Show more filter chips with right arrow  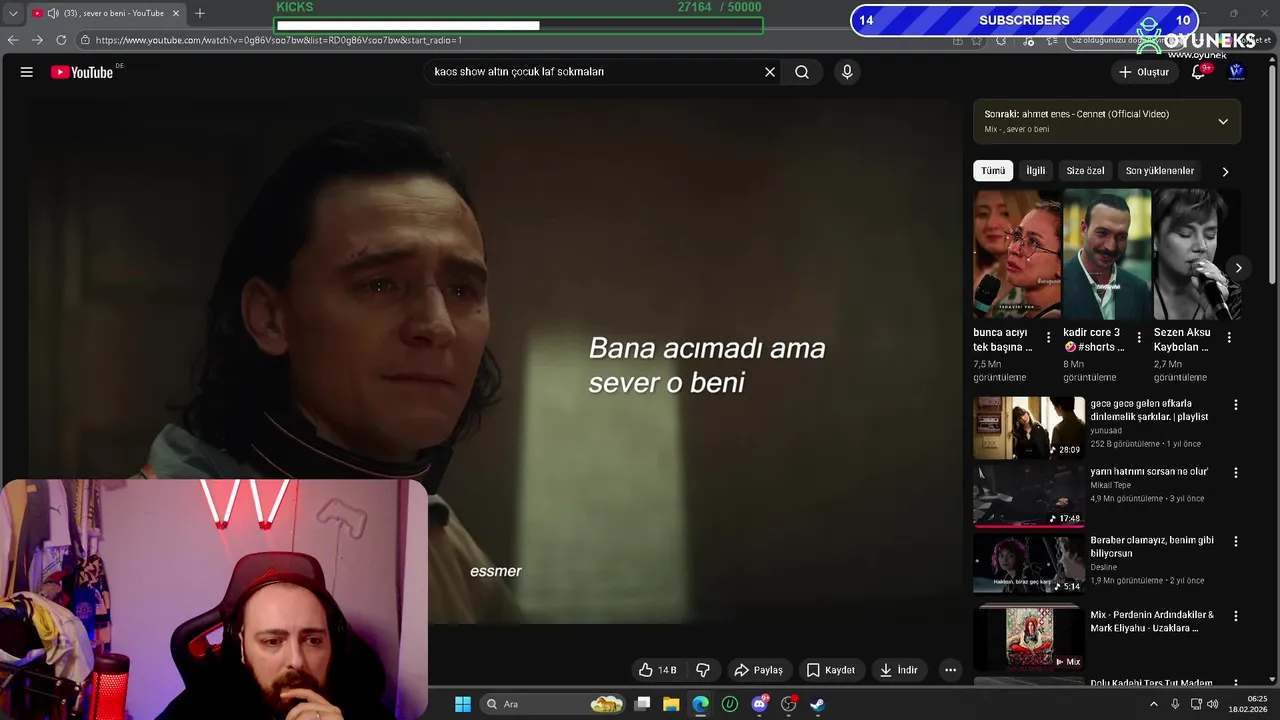tap(1225, 172)
